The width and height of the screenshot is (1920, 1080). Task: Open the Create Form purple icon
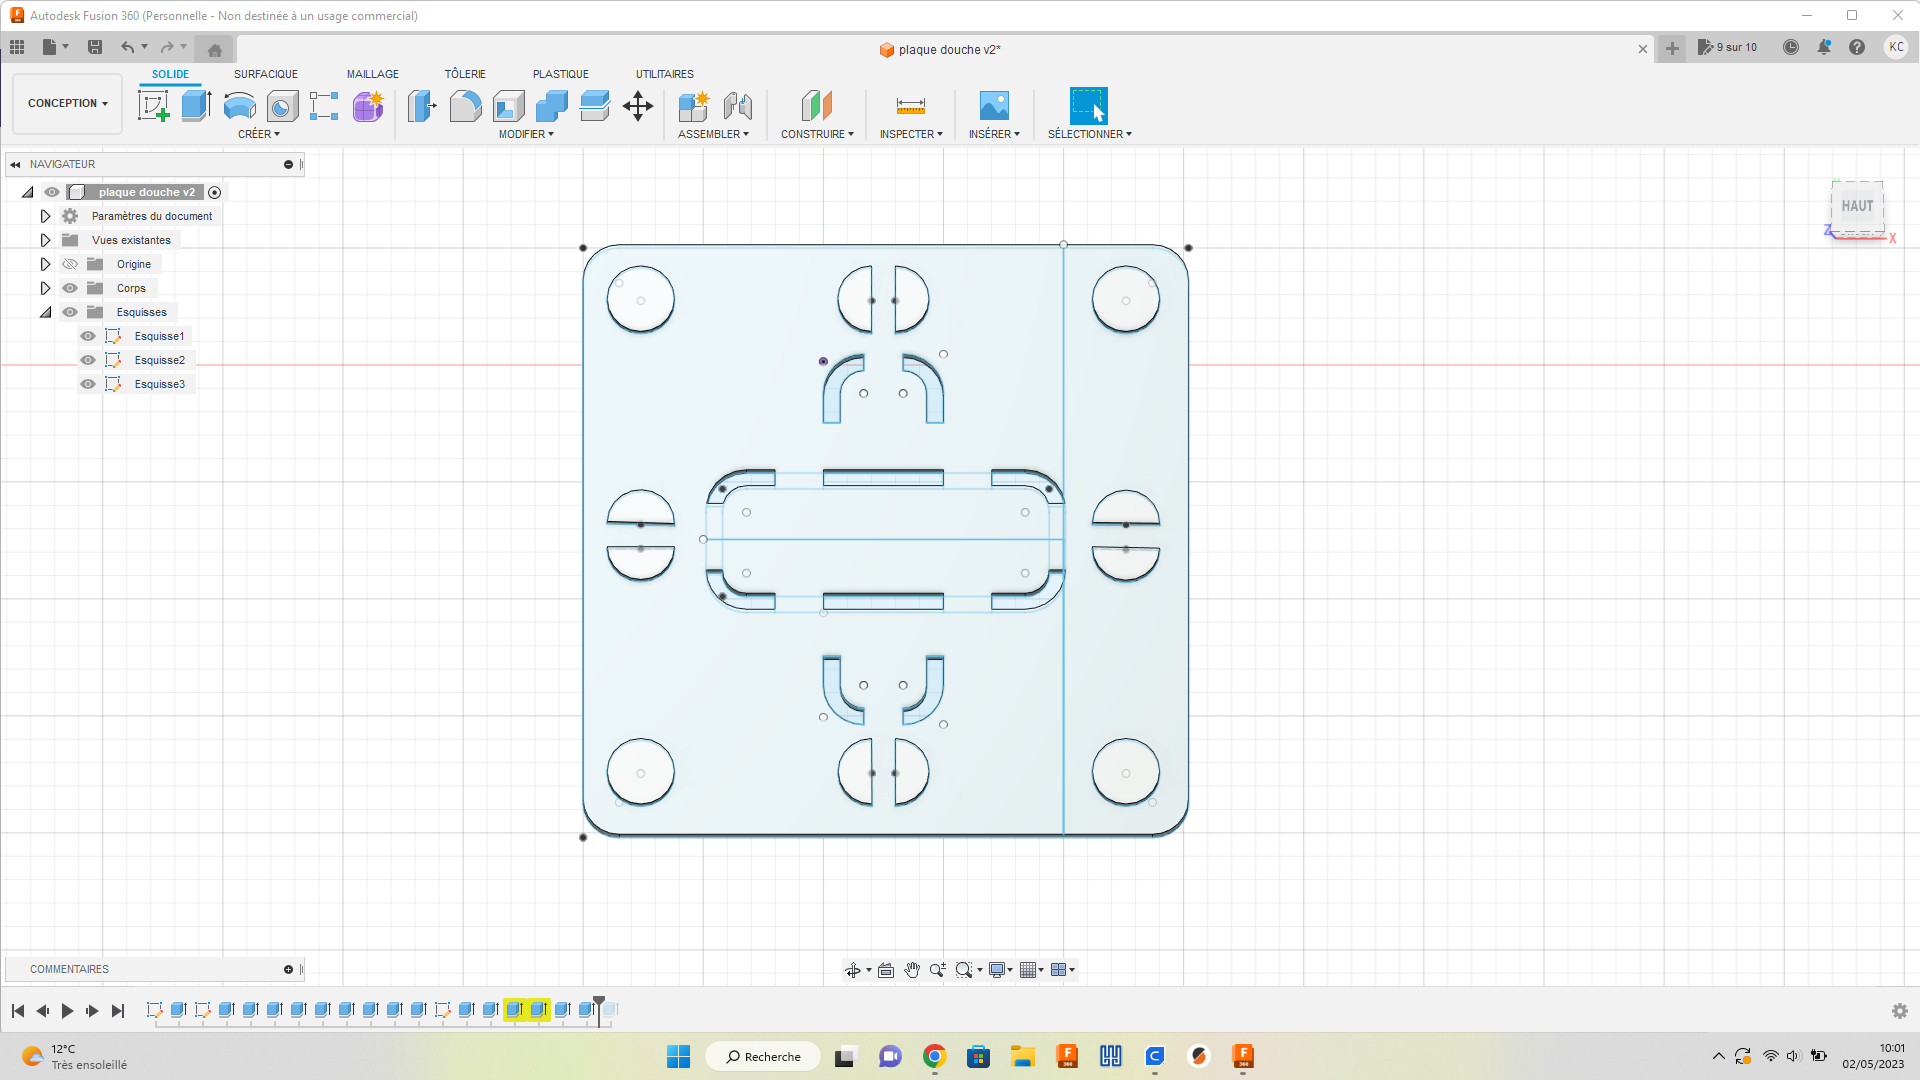[368, 105]
